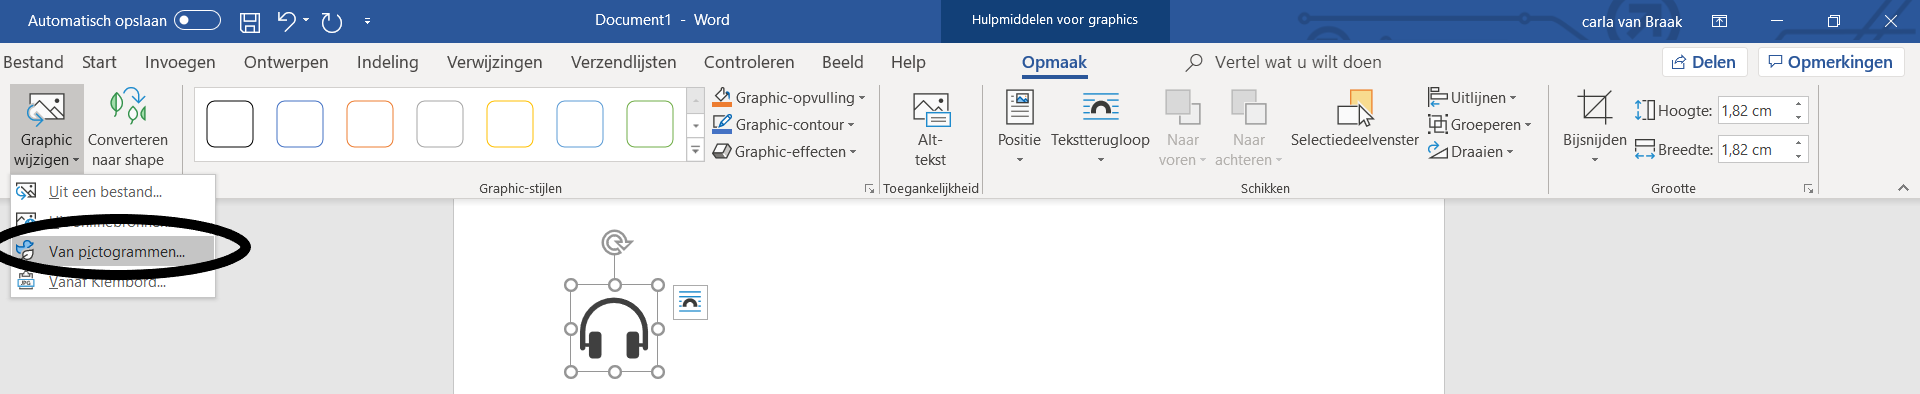Viewport: 1920px width, 394px height.
Task: Open the Graphic-opvulling dropdown
Action: [789, 97]
